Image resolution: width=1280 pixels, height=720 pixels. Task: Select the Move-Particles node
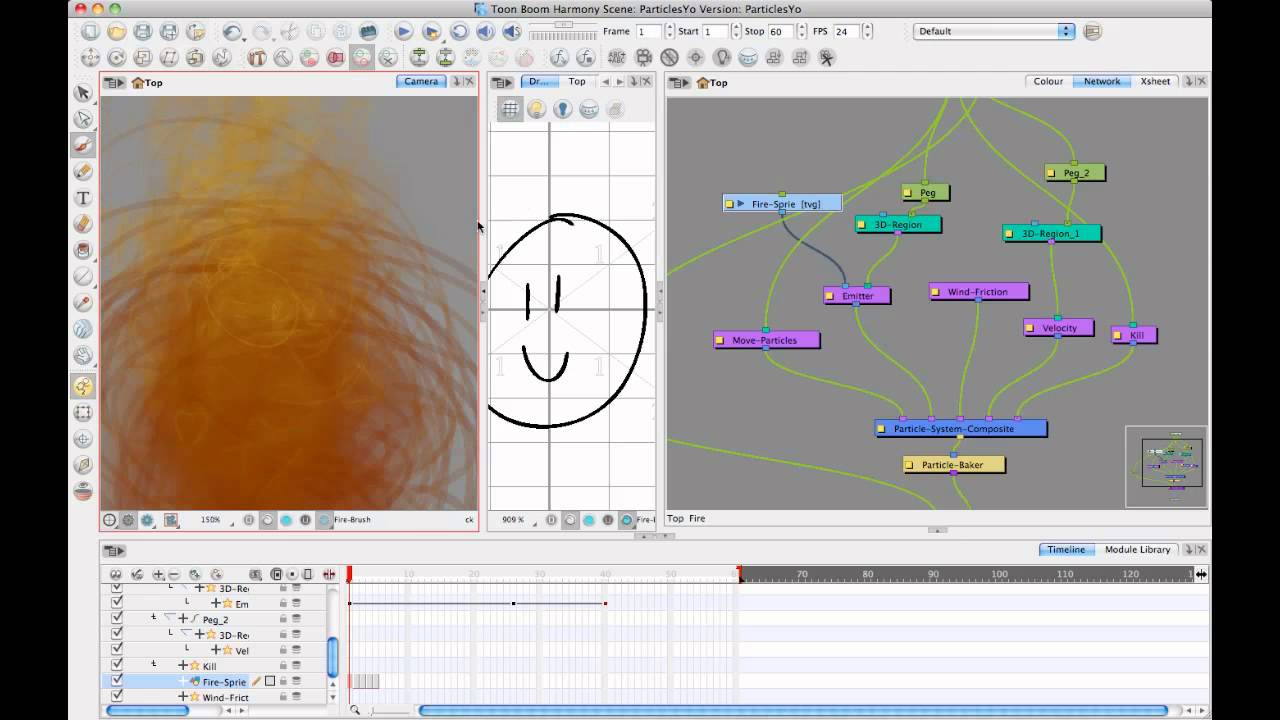tap(767, 340)
